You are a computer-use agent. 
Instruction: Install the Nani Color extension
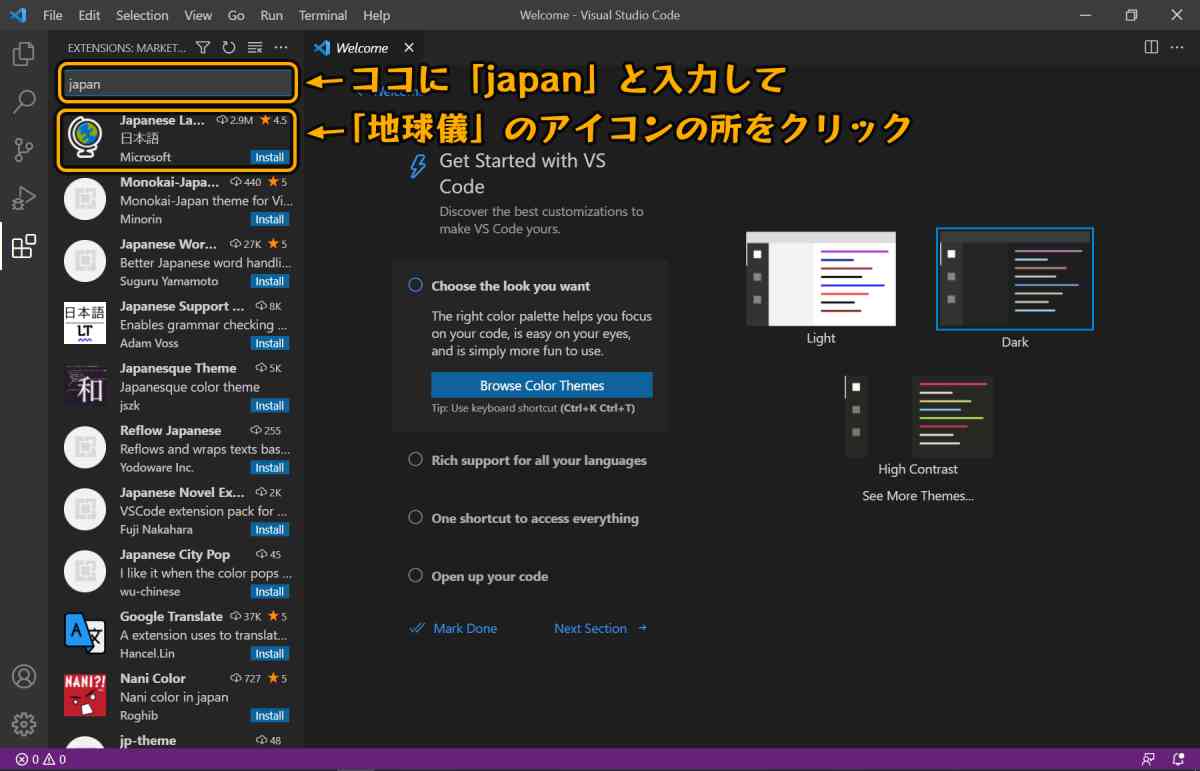tap(270, 715)
